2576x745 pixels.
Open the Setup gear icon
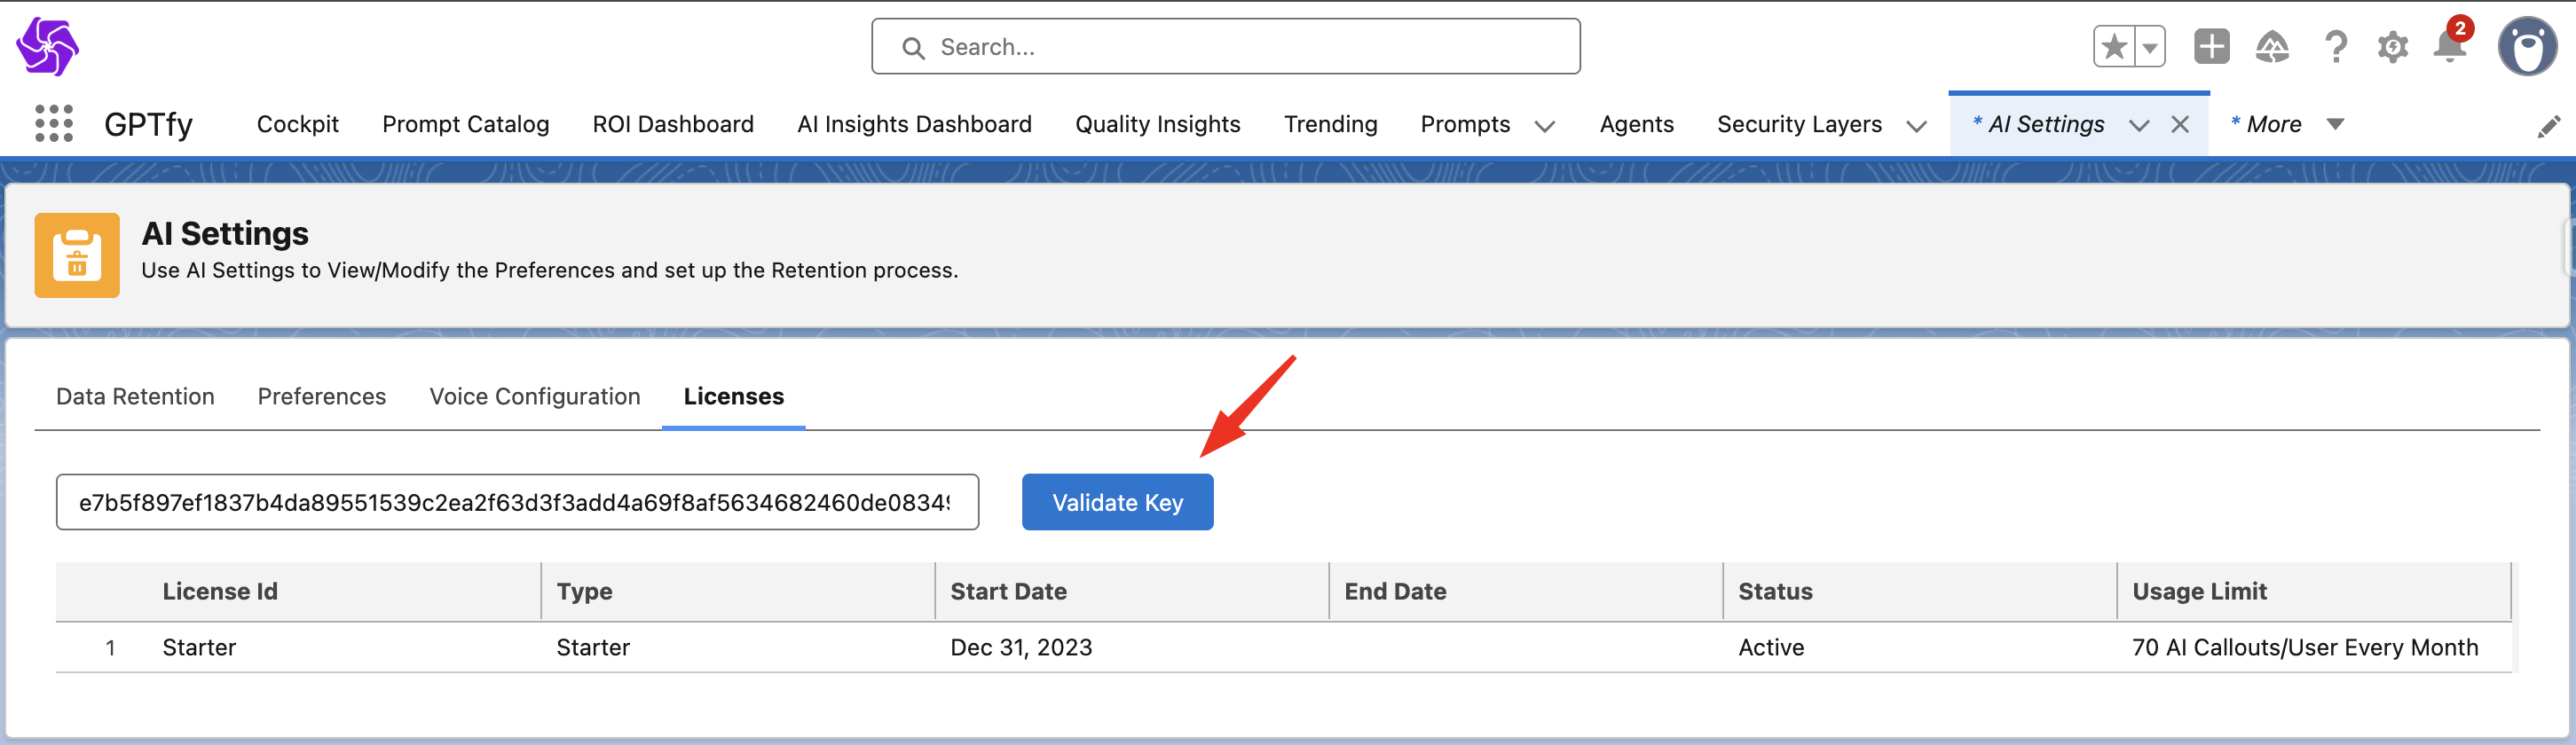coord(2392,47)
